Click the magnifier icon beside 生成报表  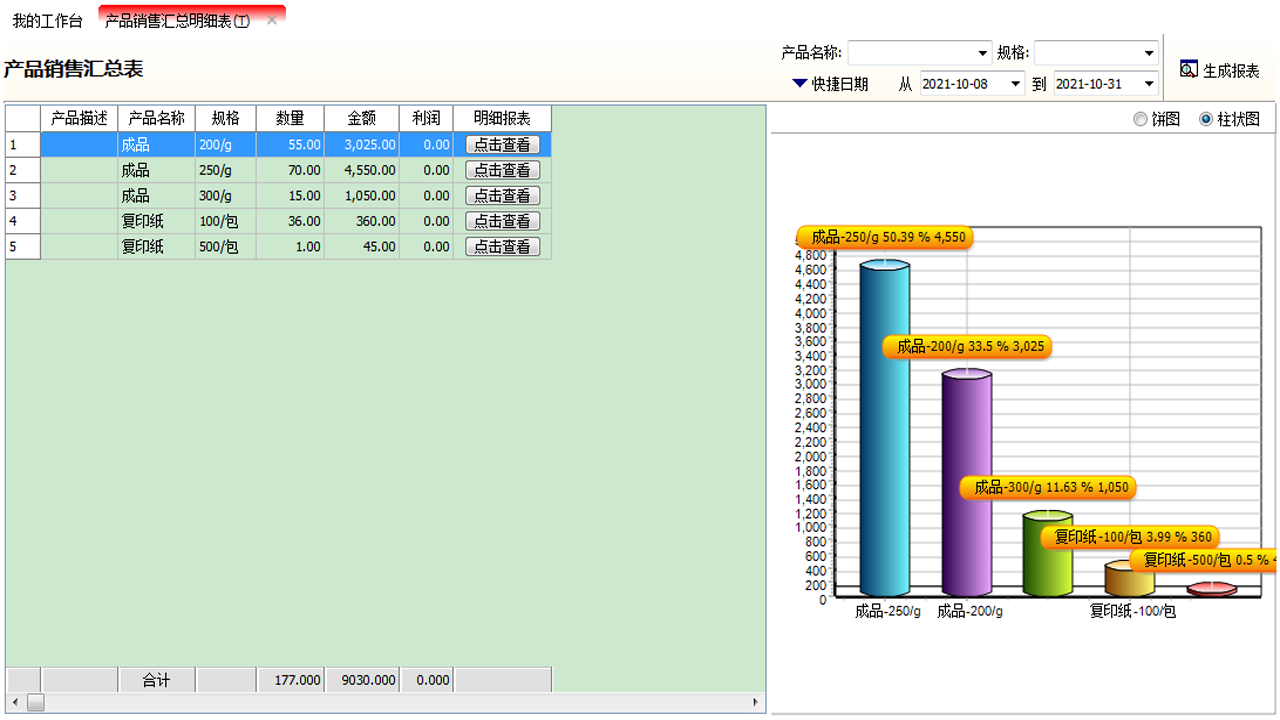pos(1189,68)
